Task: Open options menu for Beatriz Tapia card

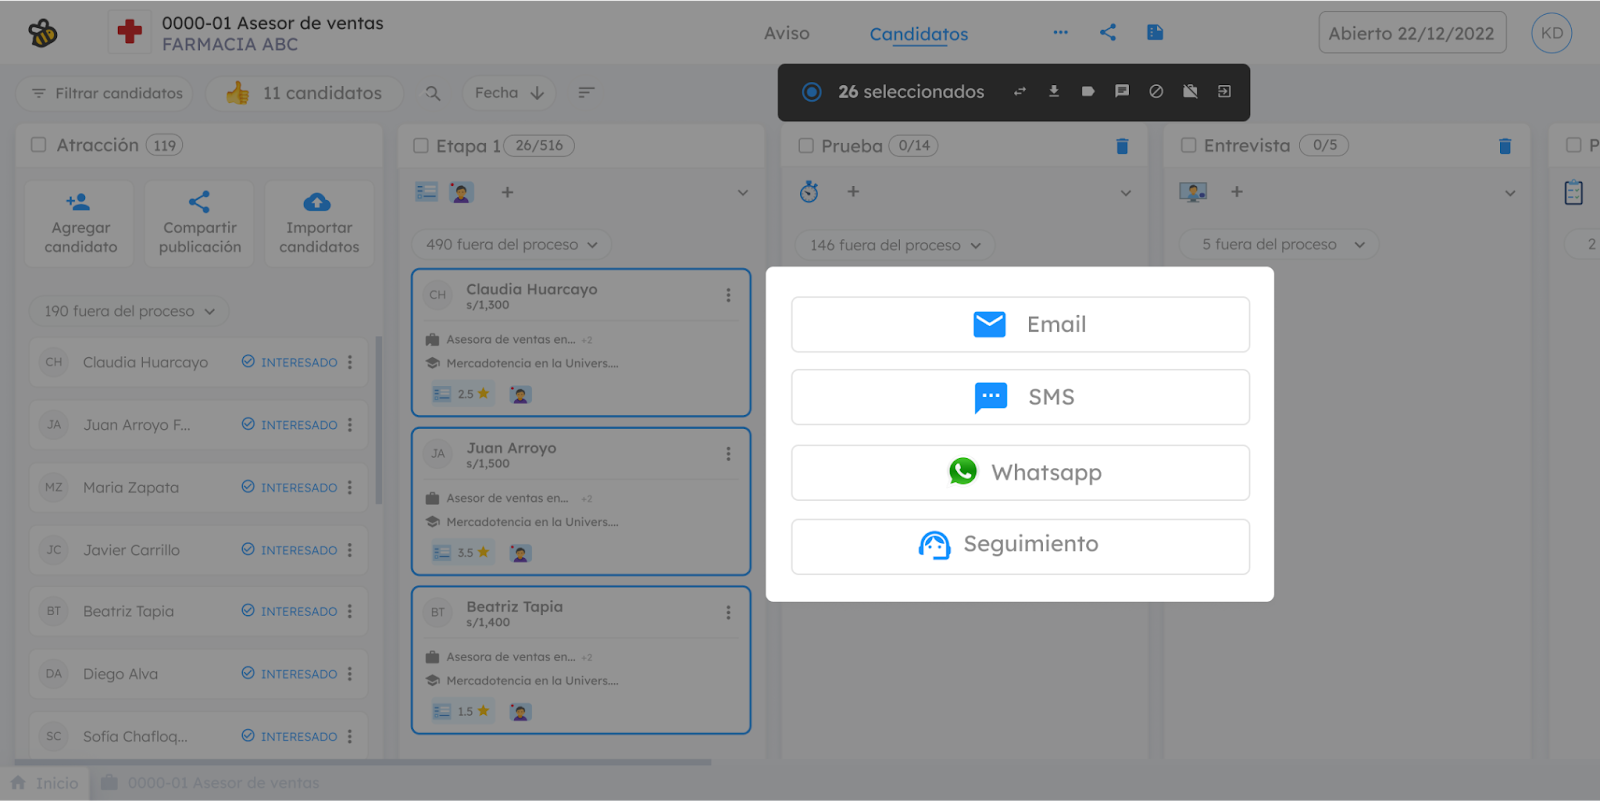Action: [728, 612]
